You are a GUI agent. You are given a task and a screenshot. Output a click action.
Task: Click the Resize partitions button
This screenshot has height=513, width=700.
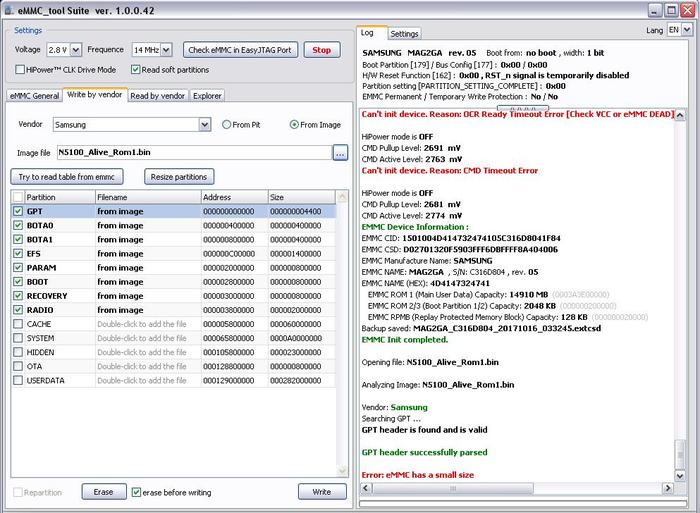(179, 176)
